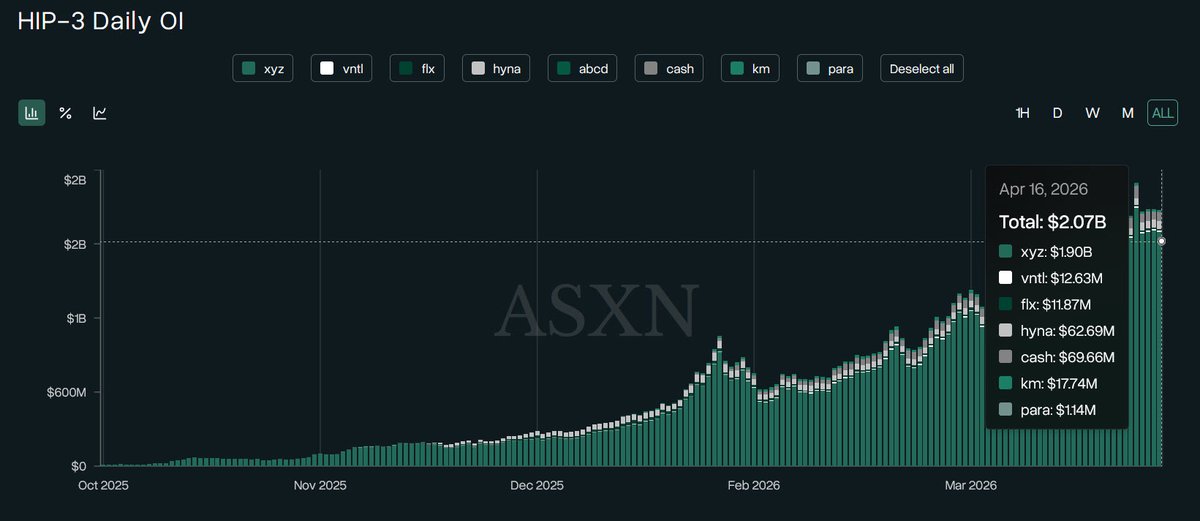Select the 1H timeframe

click(x=1022, y=113)
